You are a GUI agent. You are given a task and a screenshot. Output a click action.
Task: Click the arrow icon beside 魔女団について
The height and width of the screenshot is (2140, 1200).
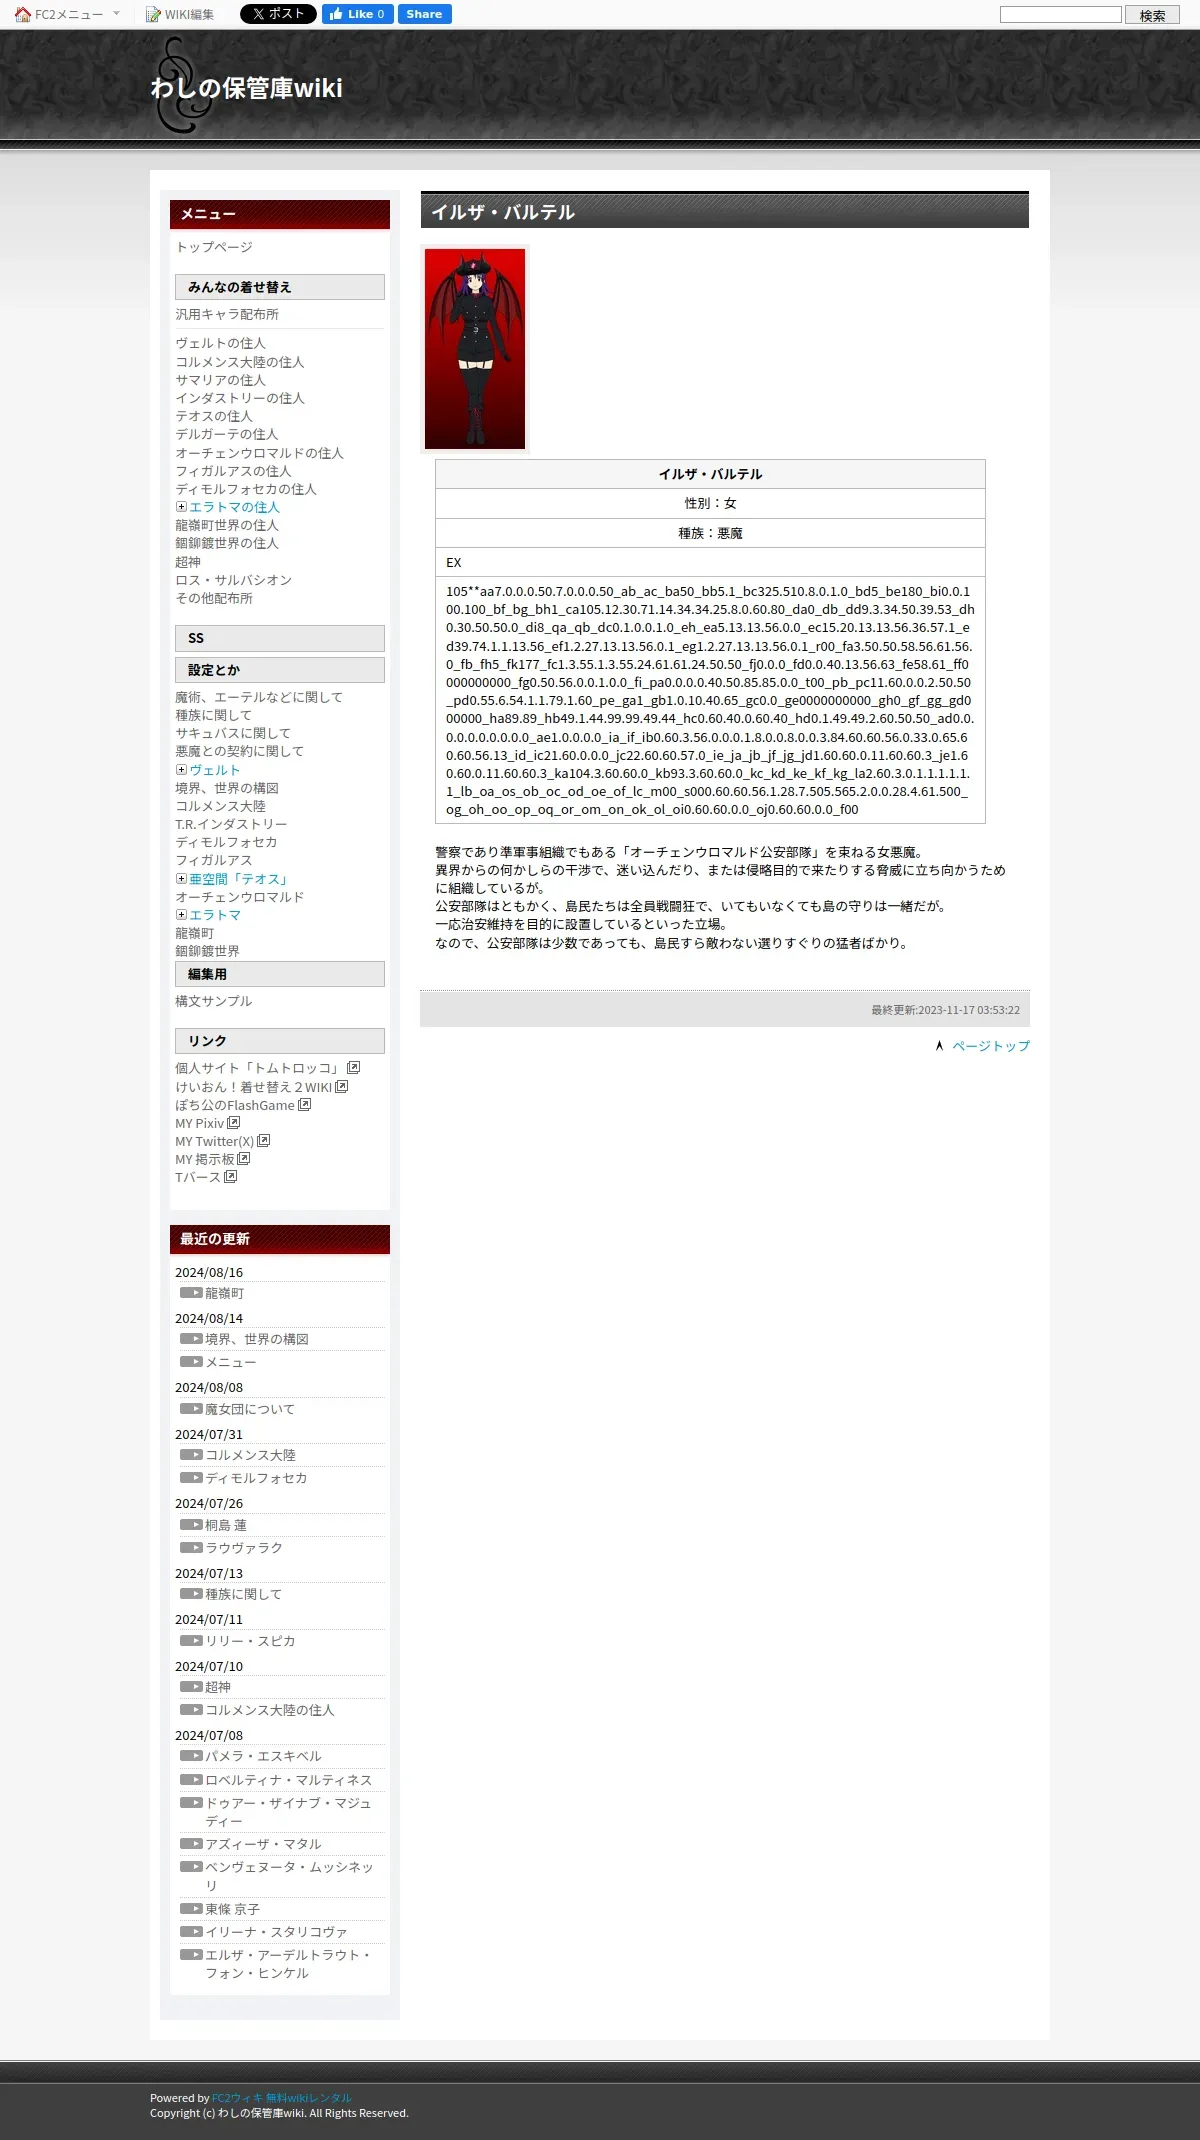pos(191,1409)
